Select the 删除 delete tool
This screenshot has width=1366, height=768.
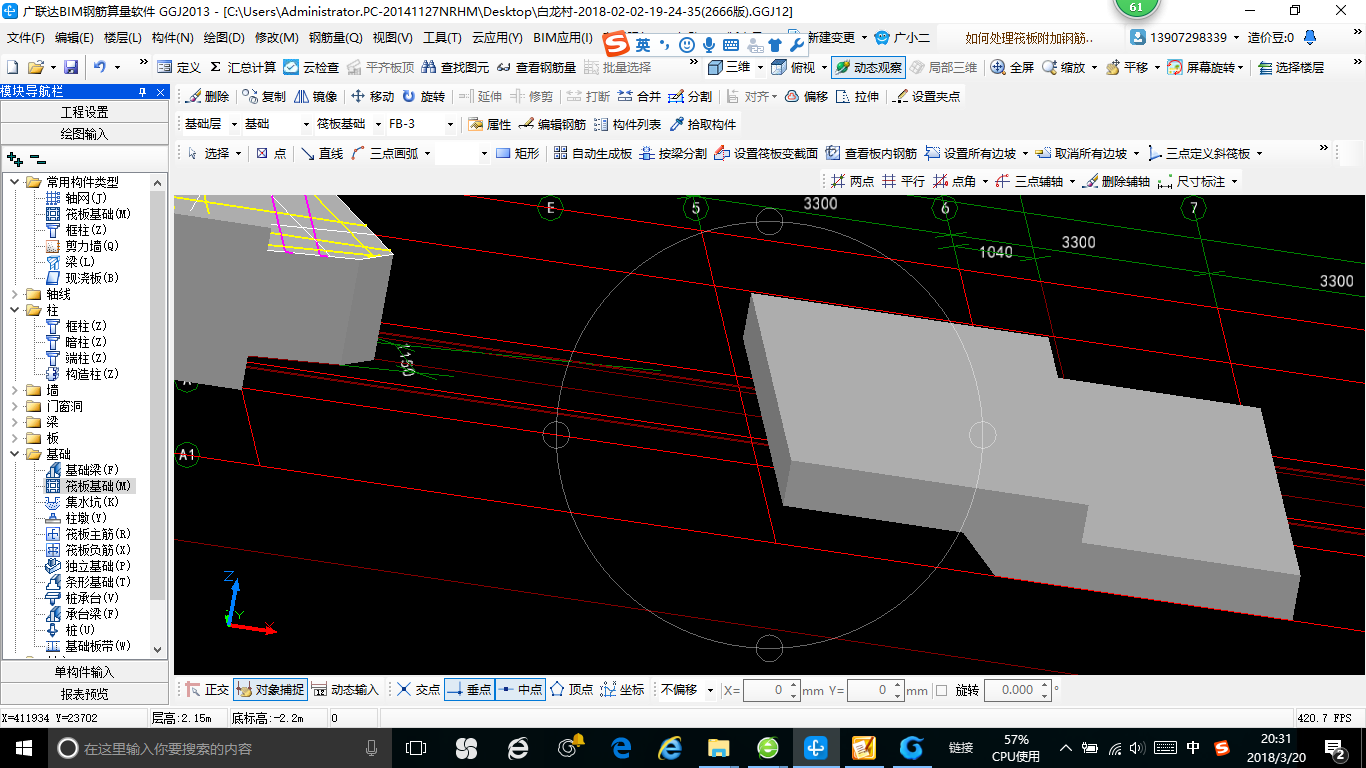208,96
